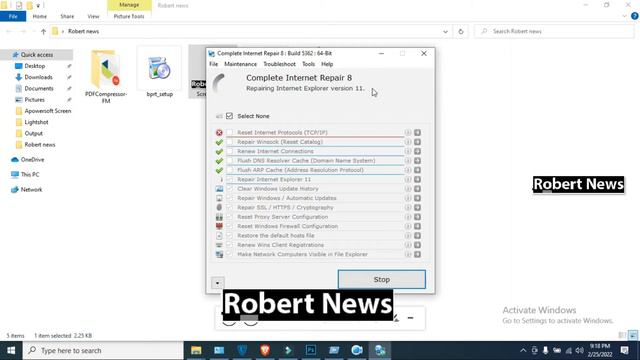Click info icon for Flush ARP Cache row
The height and width of the screenshot is (360, 640).
(x=408, y=170)
